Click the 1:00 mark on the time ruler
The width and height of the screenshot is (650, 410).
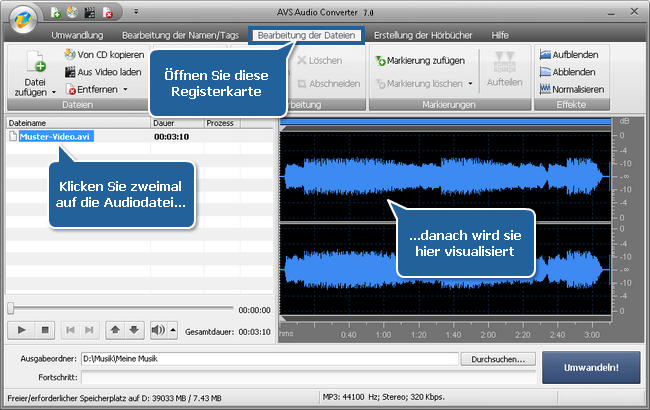point(383,335)
